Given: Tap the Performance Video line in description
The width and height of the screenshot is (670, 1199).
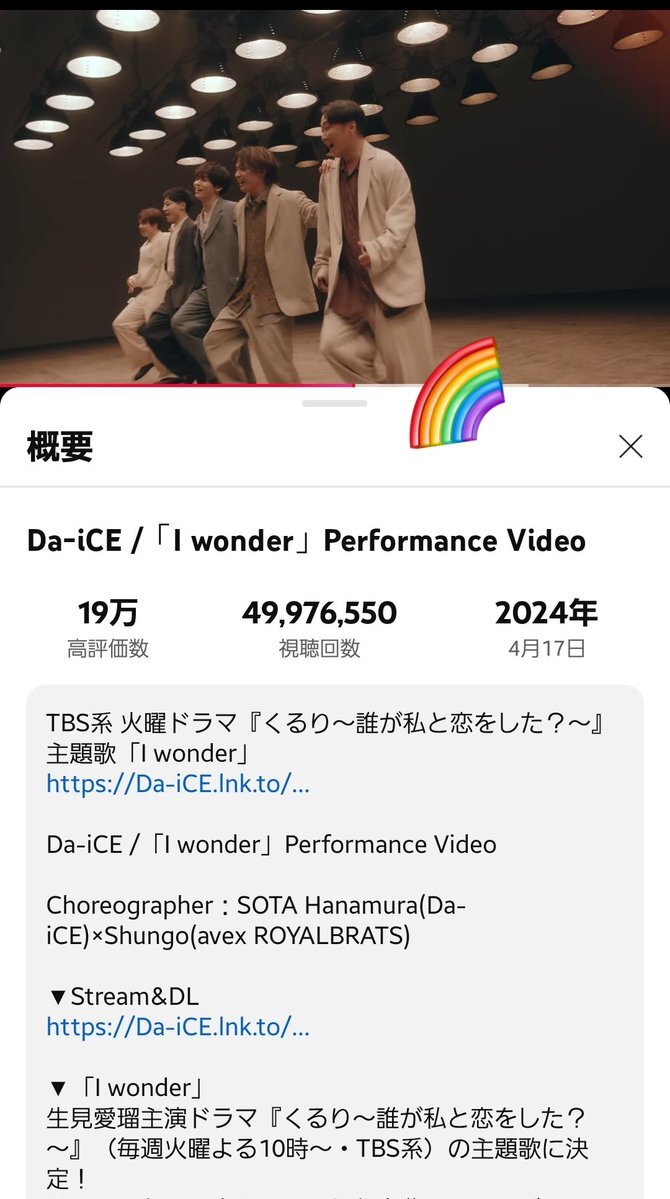Looking at the screenshot, I should (x=271, y=844).
